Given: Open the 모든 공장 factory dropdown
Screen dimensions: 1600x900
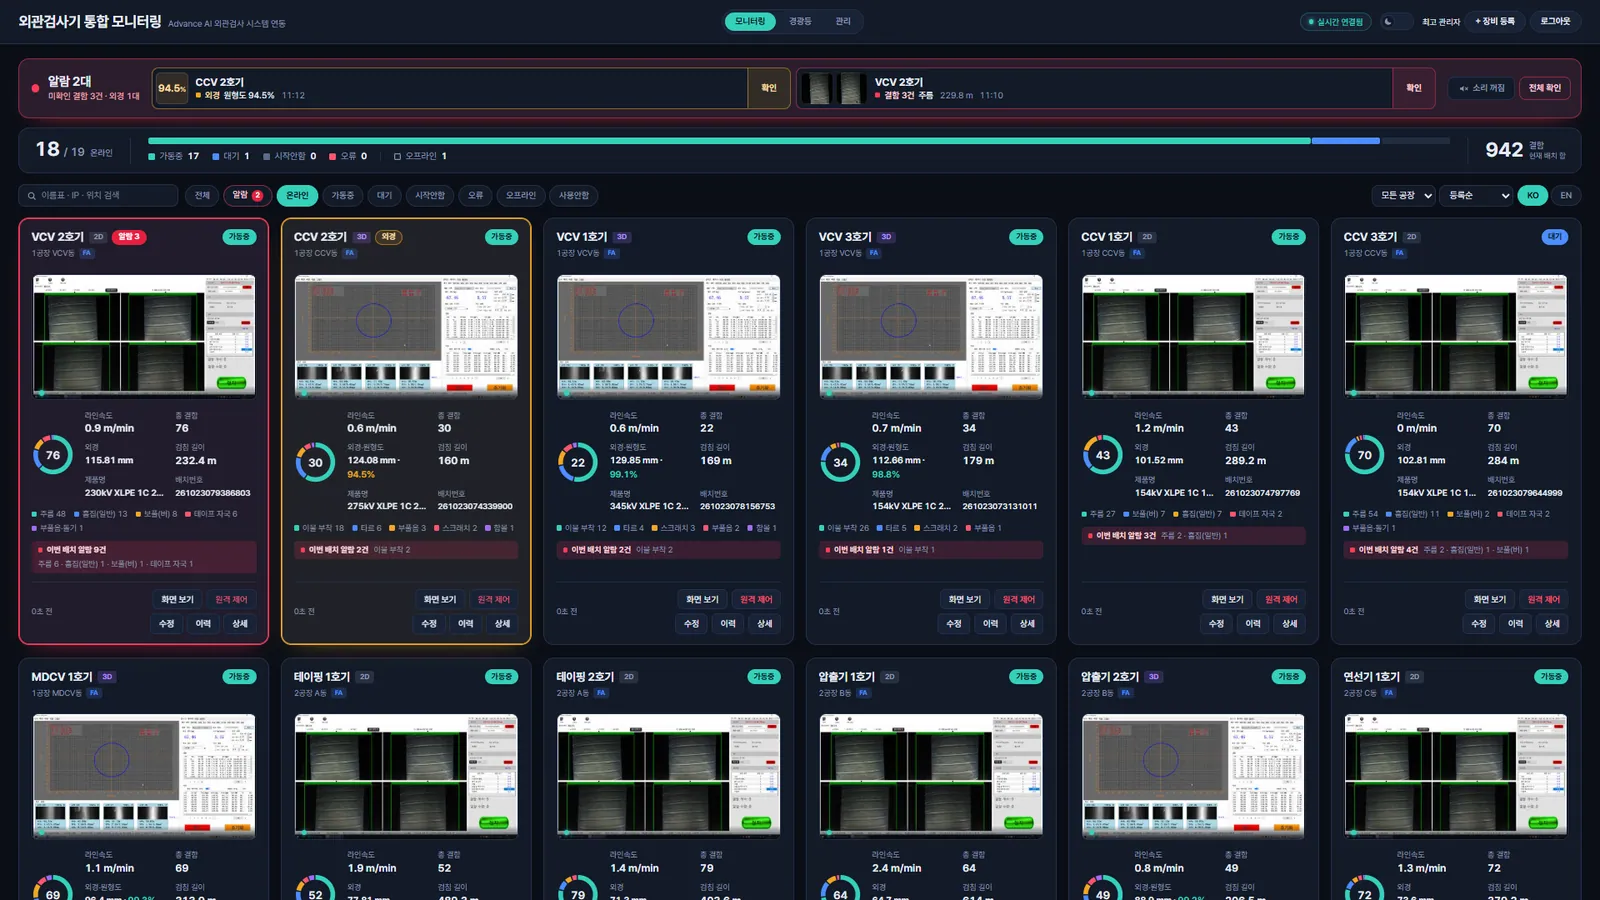Looking at the screenshot, I should pos(1406,196).
